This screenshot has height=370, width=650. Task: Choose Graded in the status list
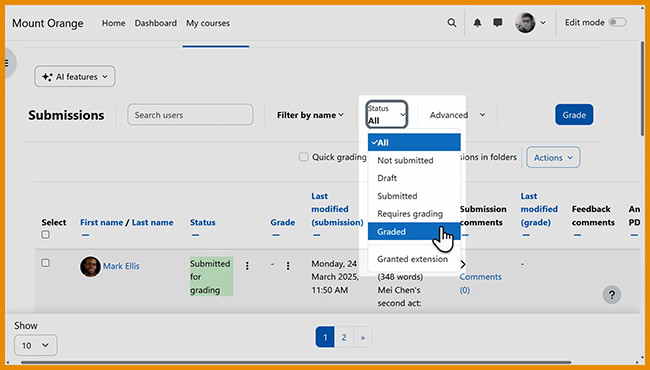414,232
